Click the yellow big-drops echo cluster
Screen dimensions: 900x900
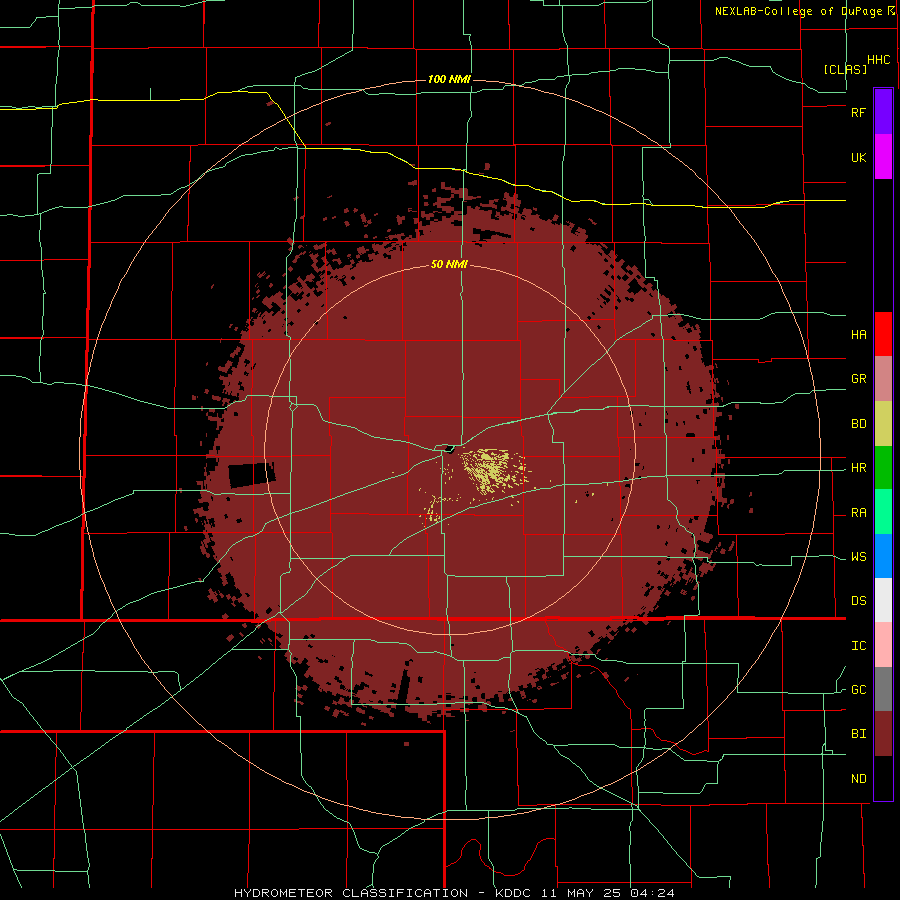493,470
